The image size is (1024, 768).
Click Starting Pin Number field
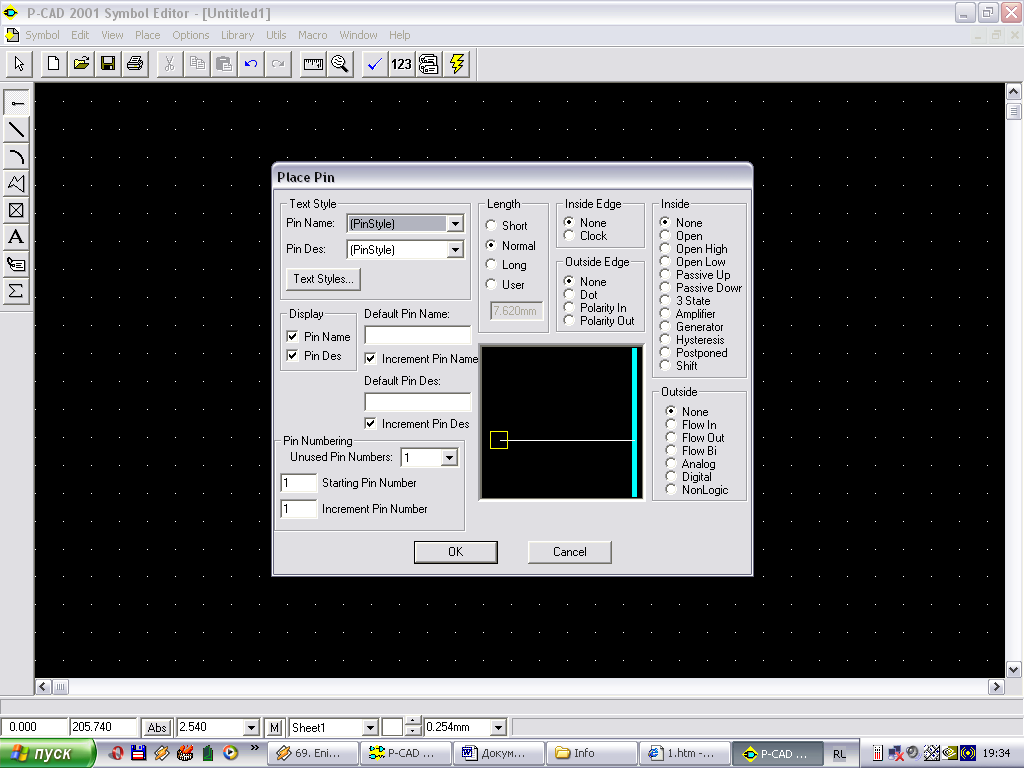[298, 483]
